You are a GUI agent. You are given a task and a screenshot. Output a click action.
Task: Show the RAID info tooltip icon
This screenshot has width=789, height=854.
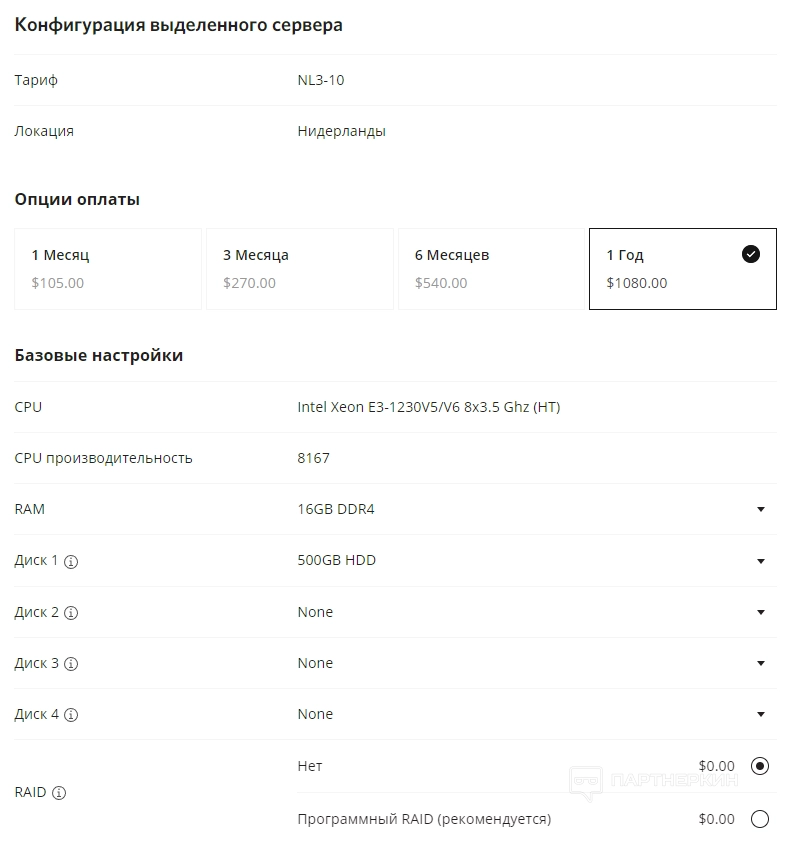tap(59, 793)
